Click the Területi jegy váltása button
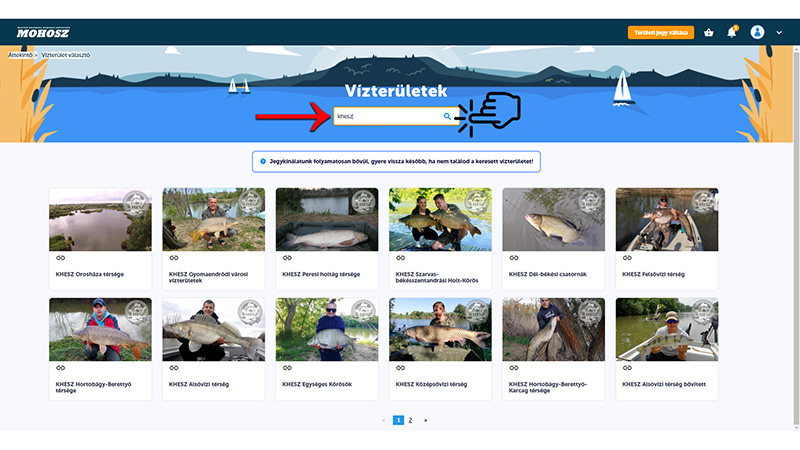Viewport: 800px width, 450px height. (661, 33)
